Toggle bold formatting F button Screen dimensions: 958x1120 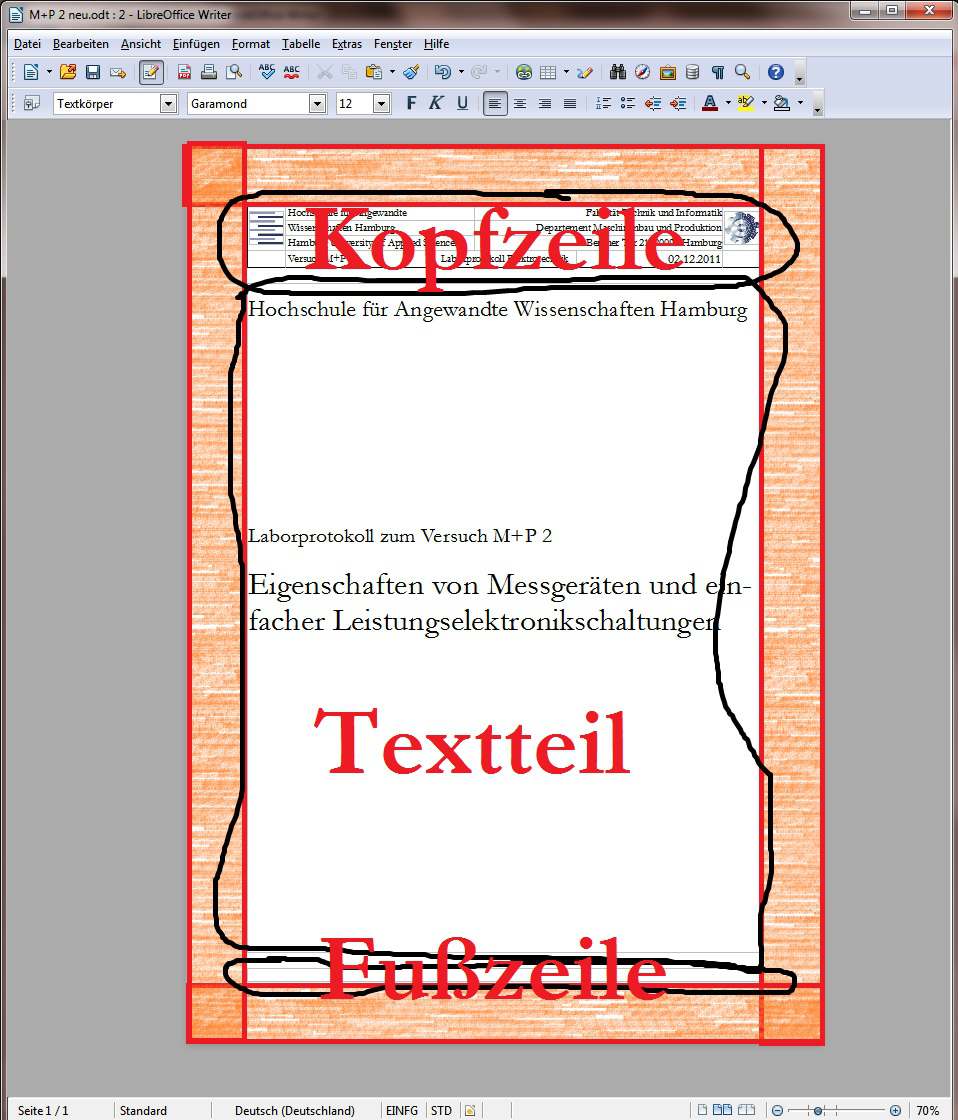pos(411,103)
